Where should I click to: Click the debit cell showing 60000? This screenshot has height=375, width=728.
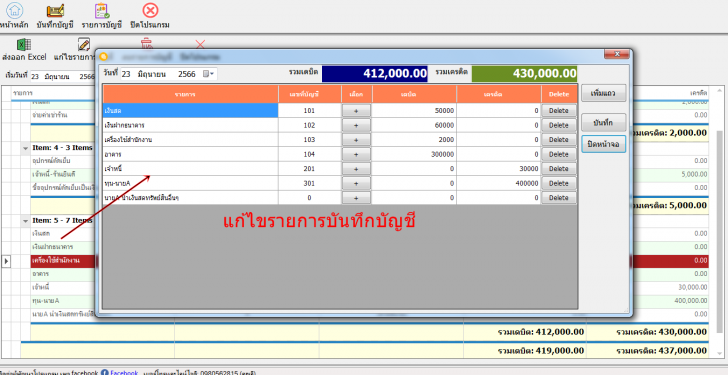(x=414, y=125)
